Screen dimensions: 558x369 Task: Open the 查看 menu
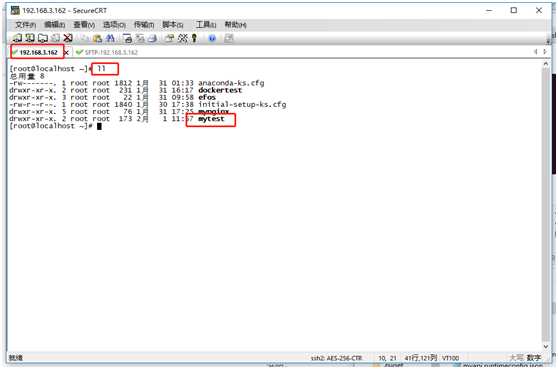tap(84, 25)
